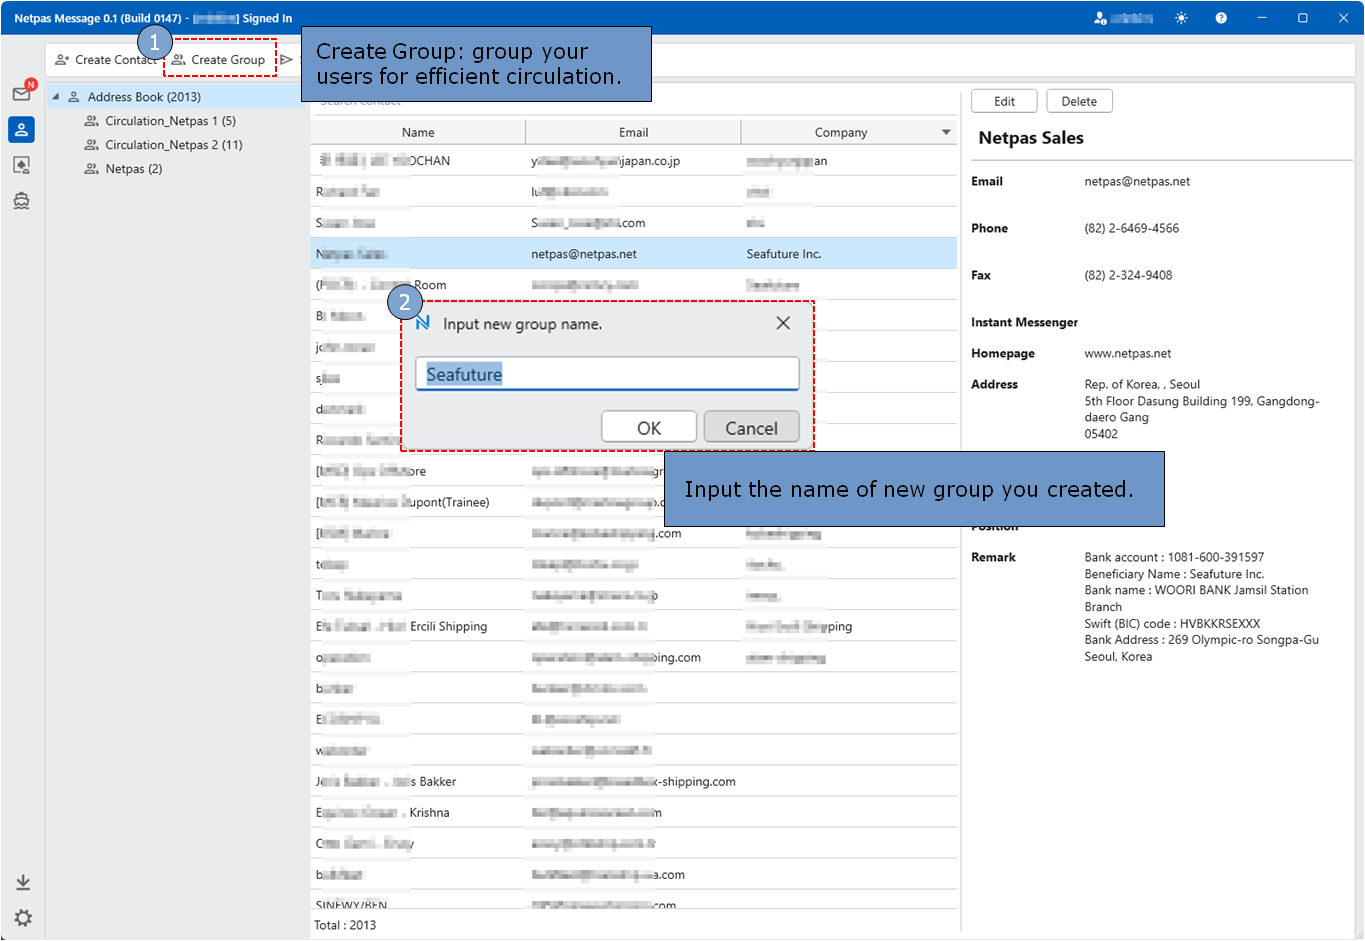Open the ship sidebar icon

[x=21, y=201]
